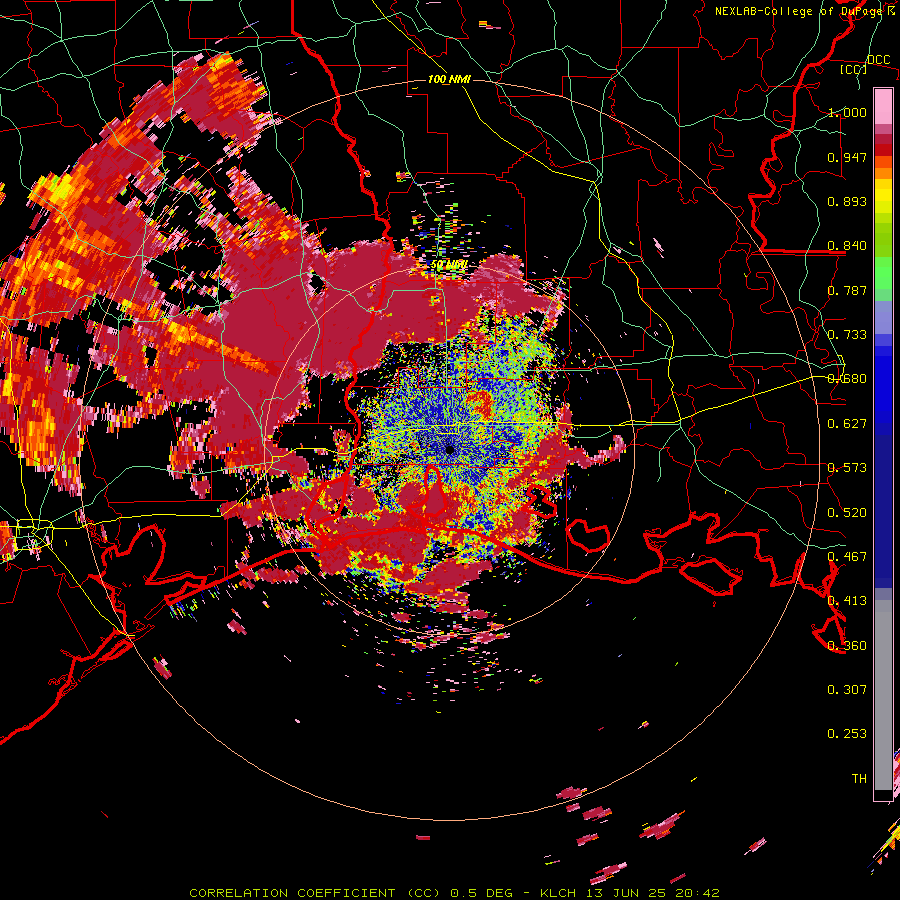
Task: Click the 0.733 legend value
Action: click(847, 335)
